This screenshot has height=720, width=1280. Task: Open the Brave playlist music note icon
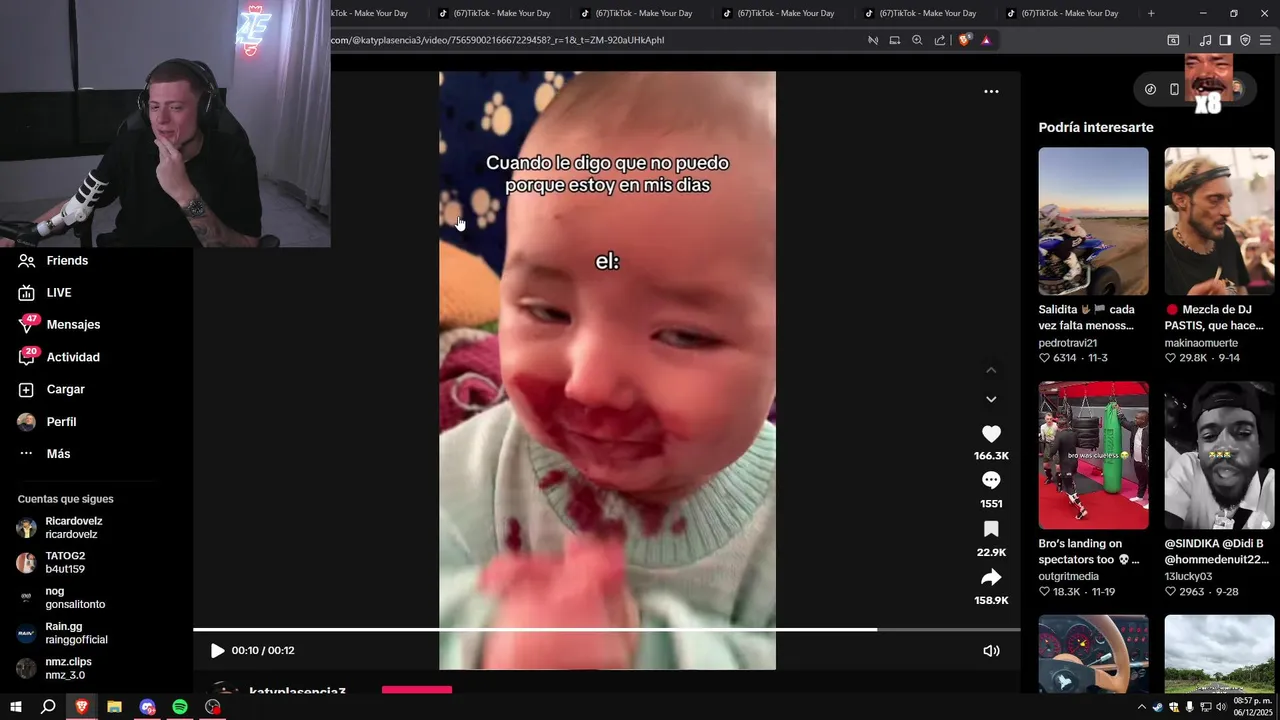(x=1205, y=40)
